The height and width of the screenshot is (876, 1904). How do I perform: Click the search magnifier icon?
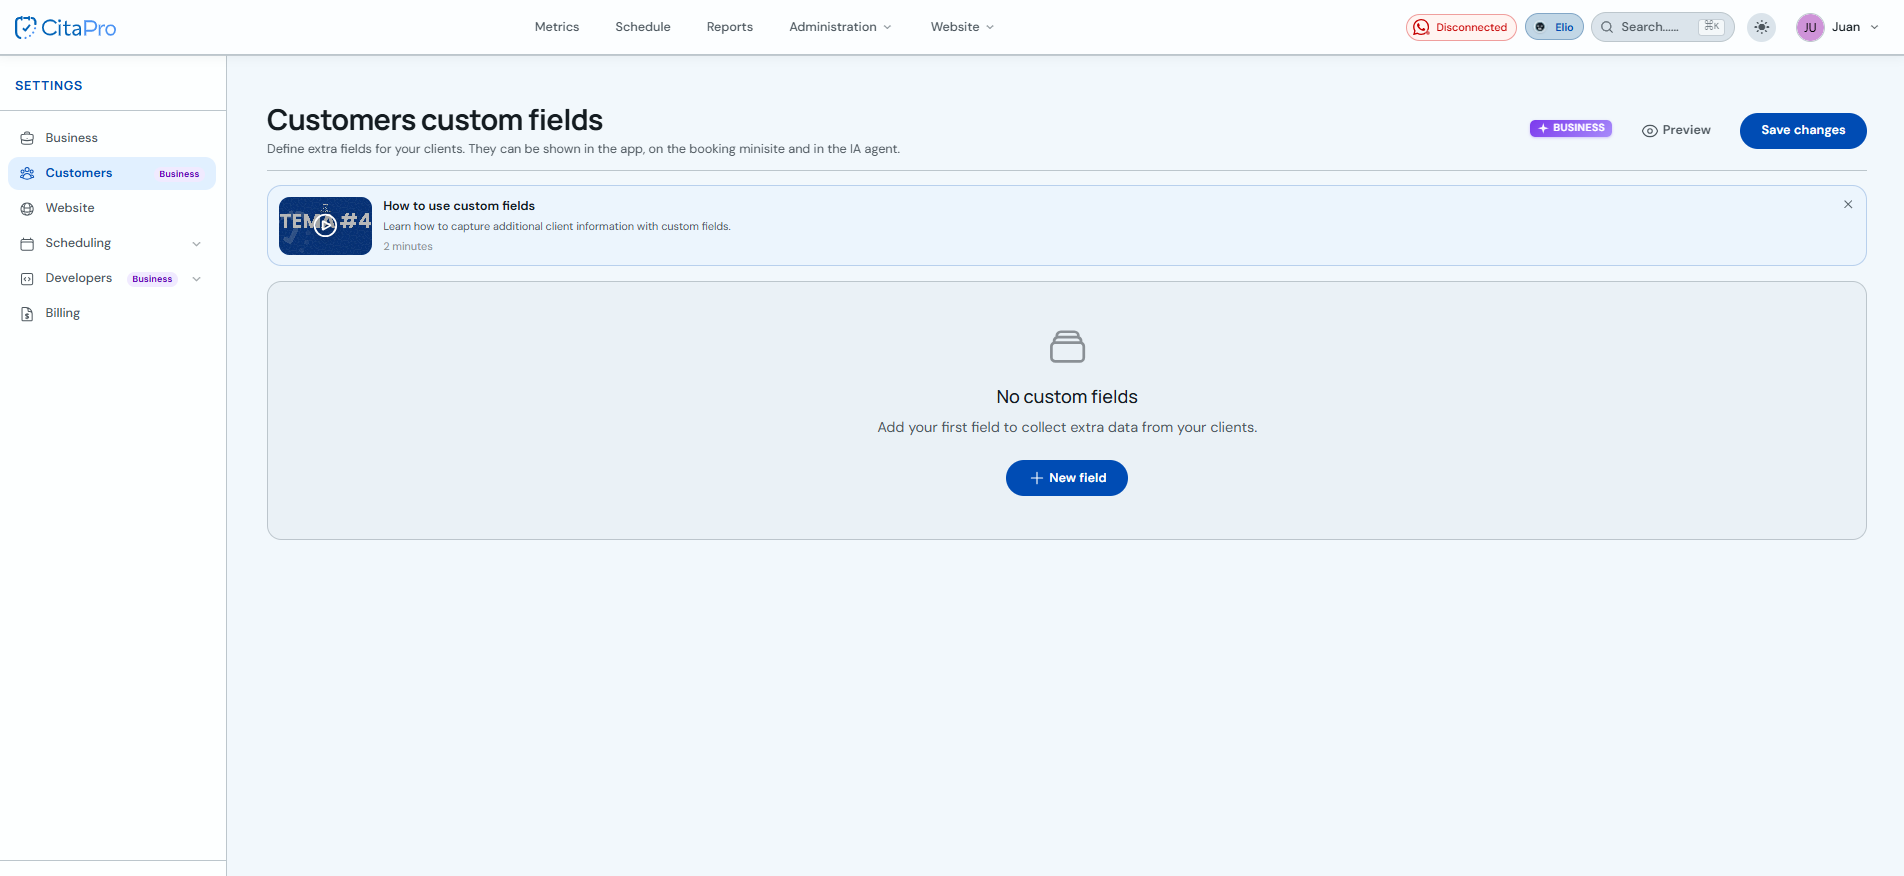(1607, 27)
